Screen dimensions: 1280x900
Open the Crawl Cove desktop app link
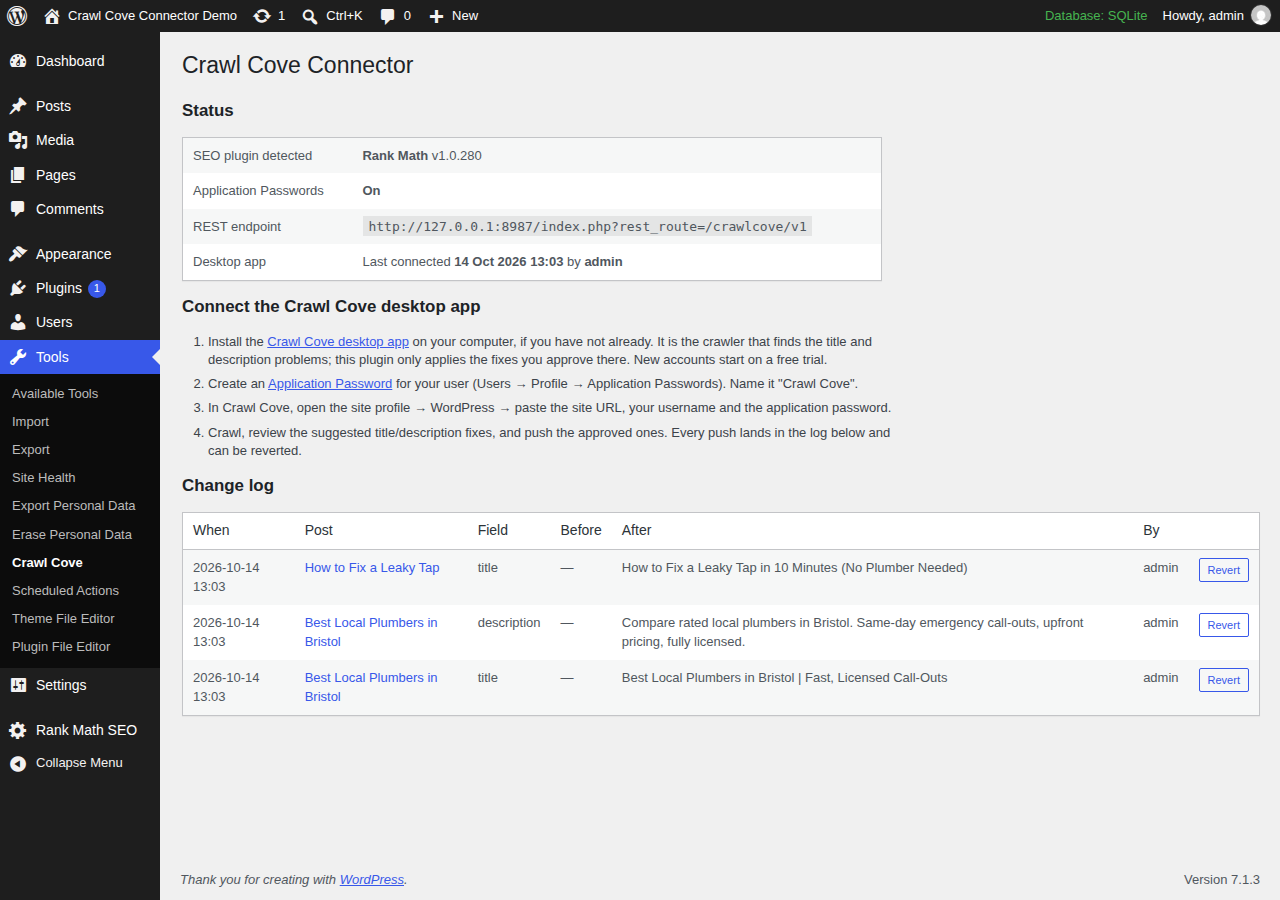(x=338, y=341)
